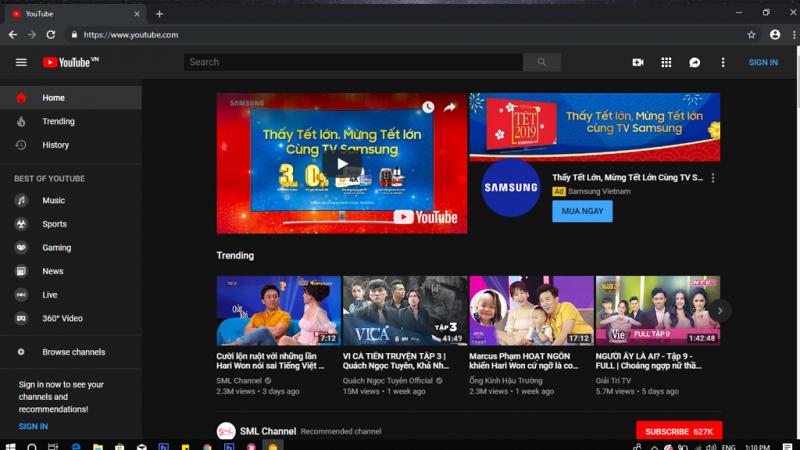800x450 pixels.
Task: Open the ad options three-dot menu
Action: click(713, 178)
